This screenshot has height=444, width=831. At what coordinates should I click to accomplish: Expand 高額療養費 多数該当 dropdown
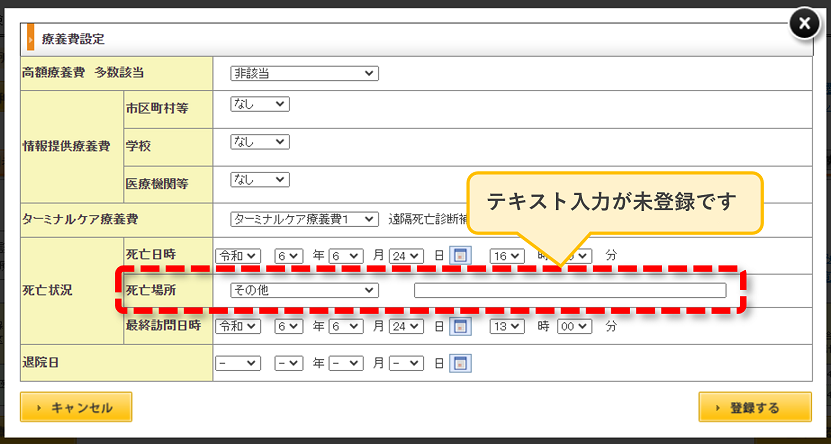click(x=304, y=74)
